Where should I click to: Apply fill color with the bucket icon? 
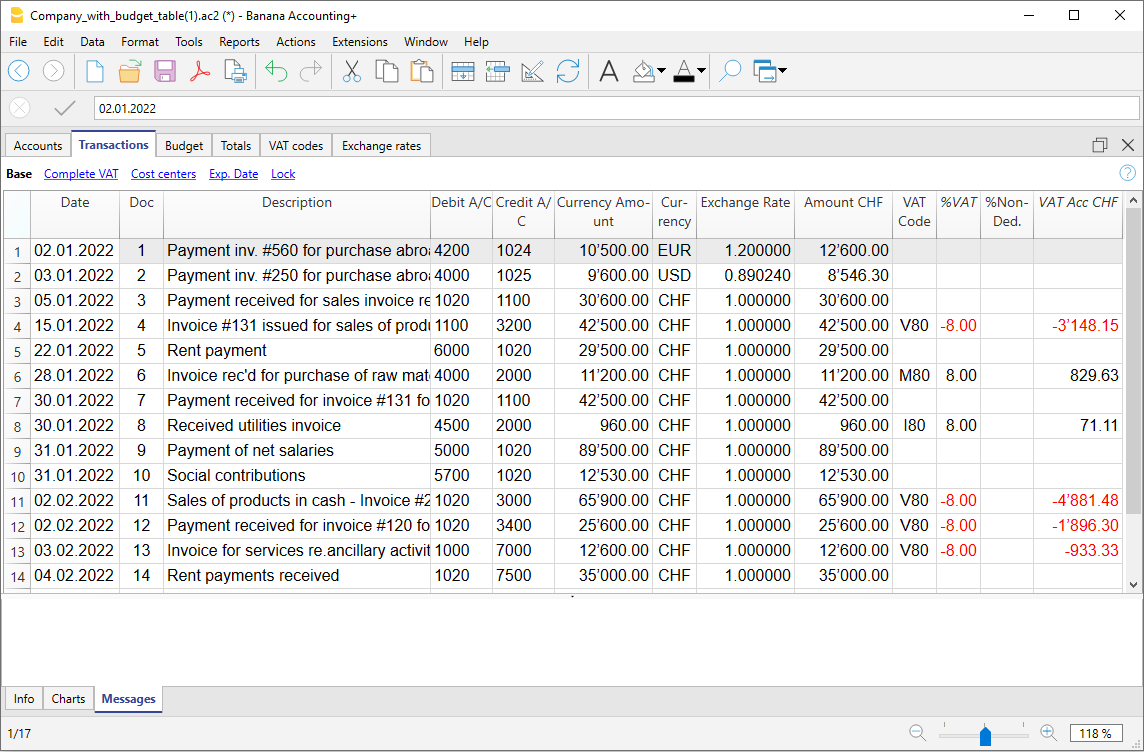(x=644, y=71)
